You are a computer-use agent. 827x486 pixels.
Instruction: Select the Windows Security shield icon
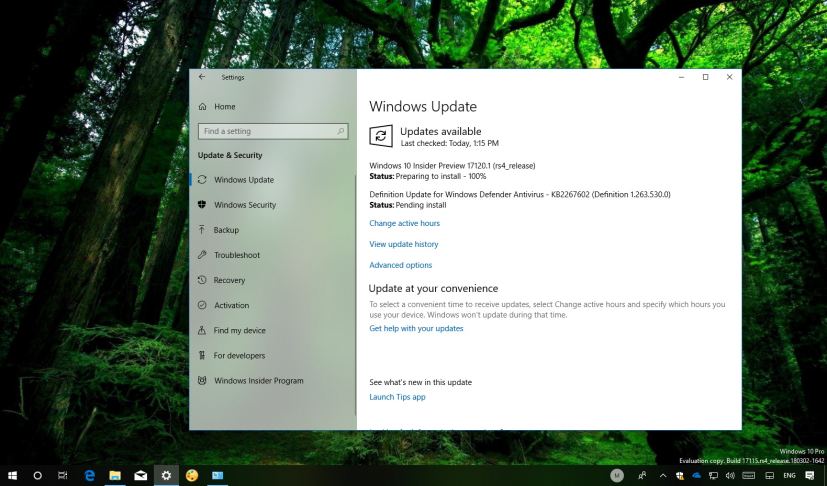[x=202, y=204]
